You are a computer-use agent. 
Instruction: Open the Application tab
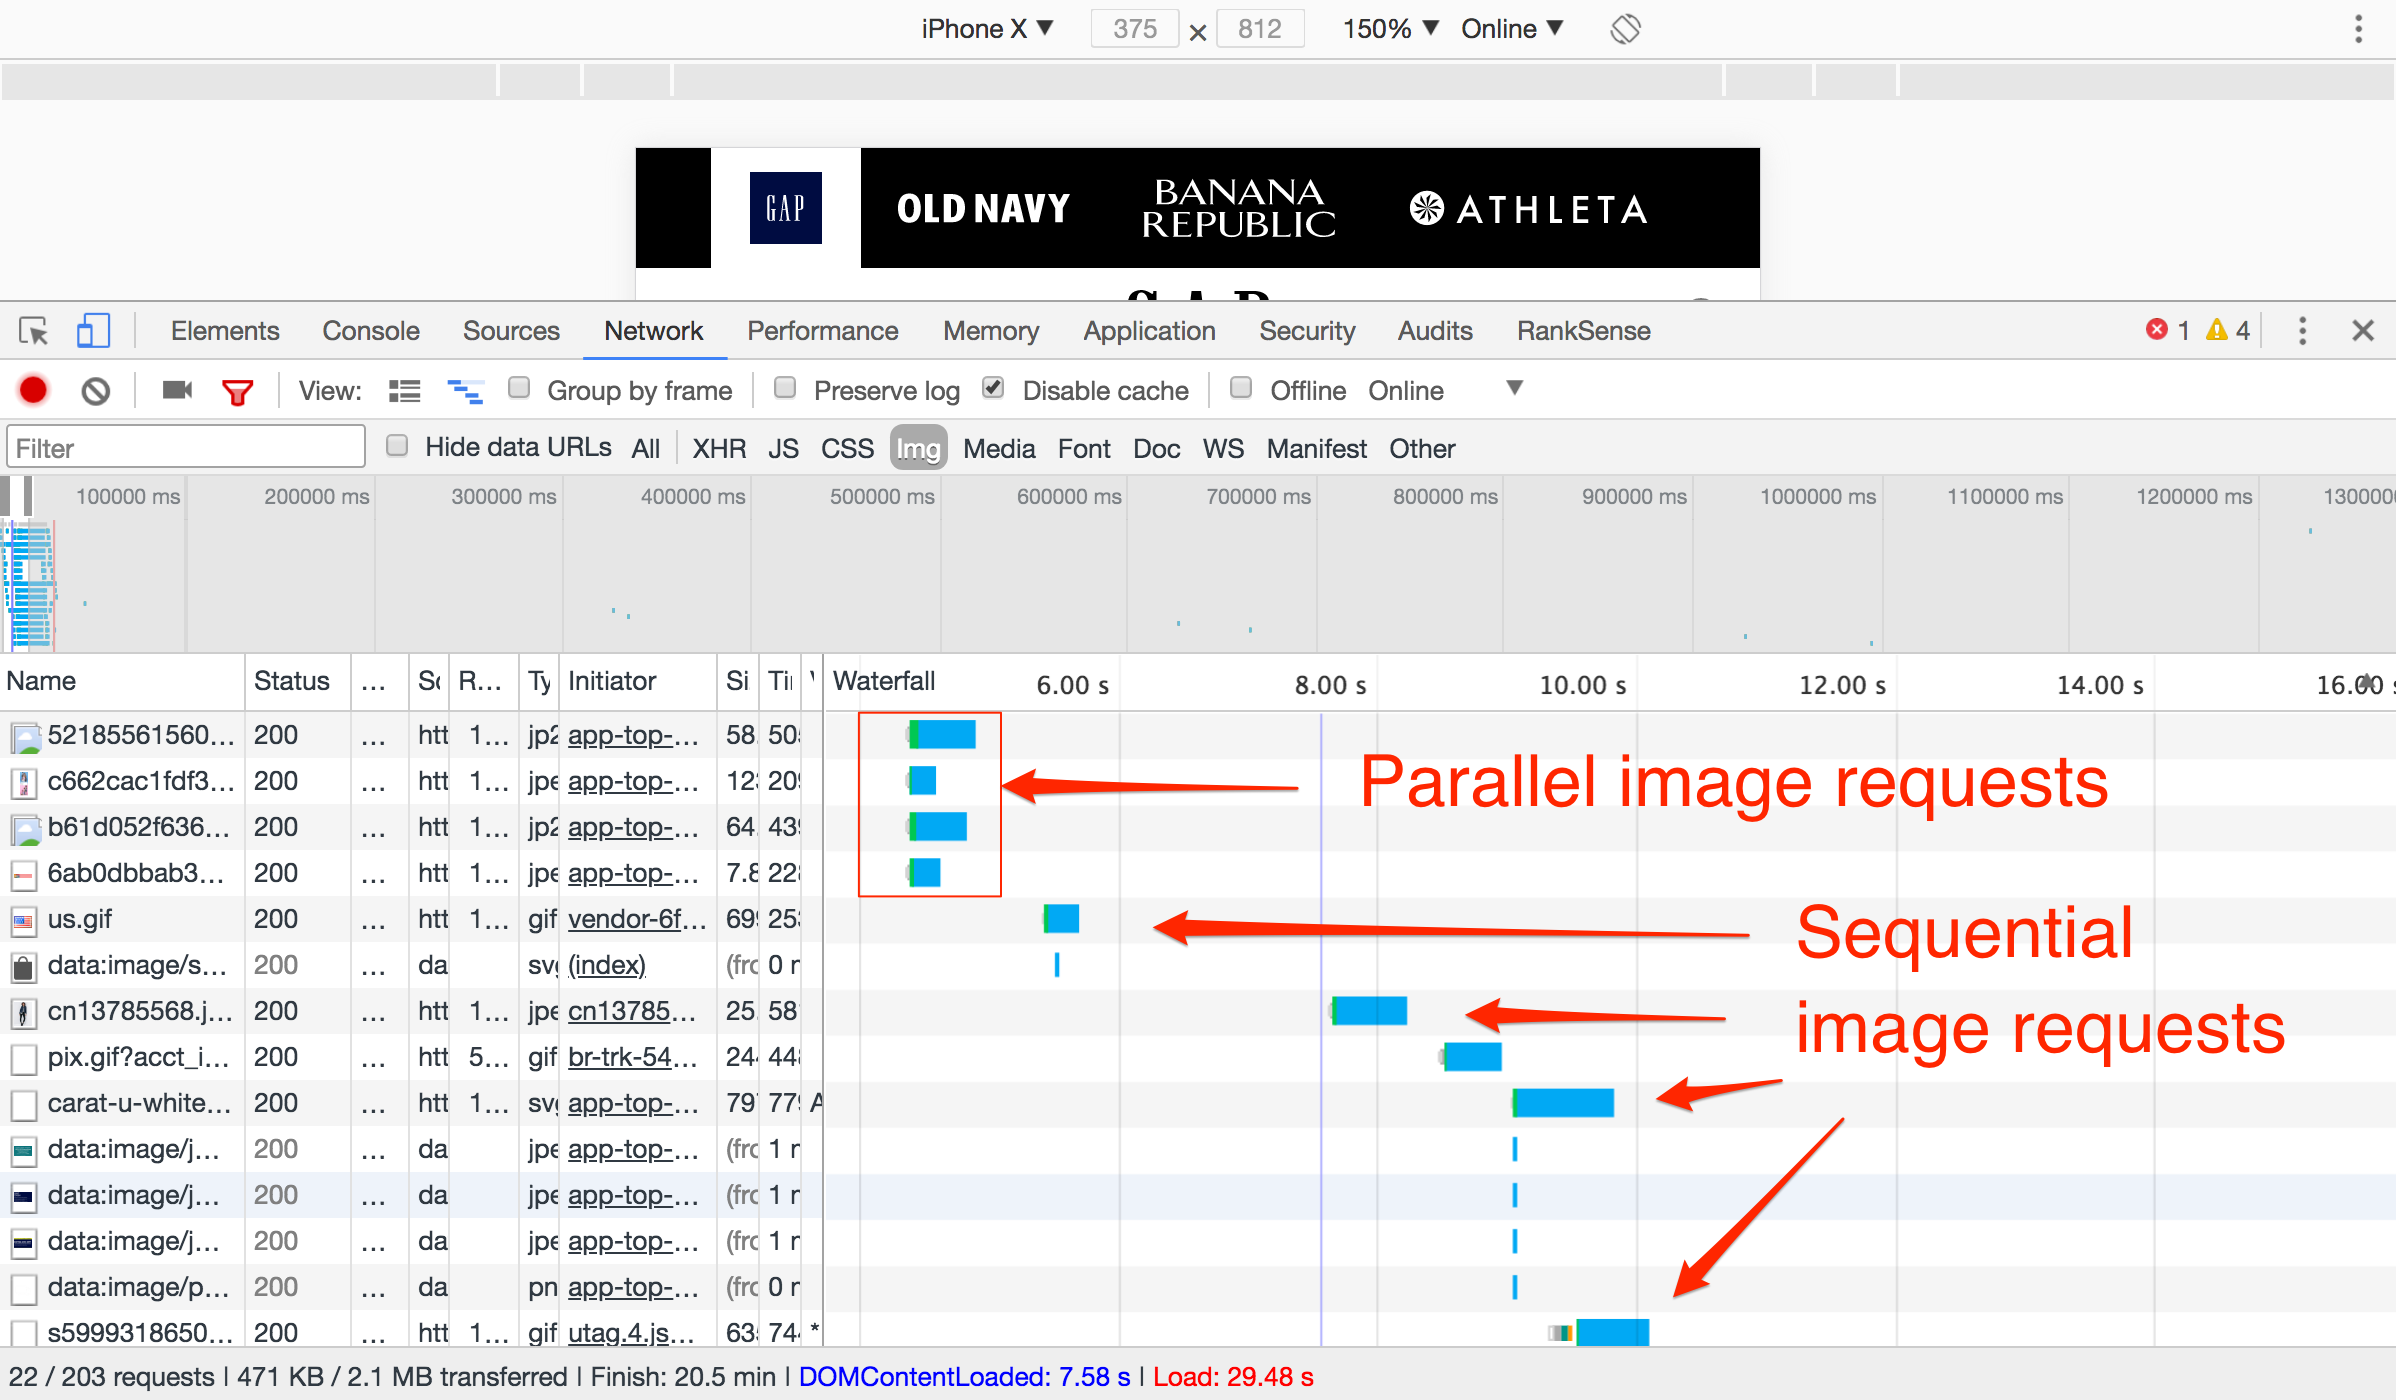coord(1150,331)
